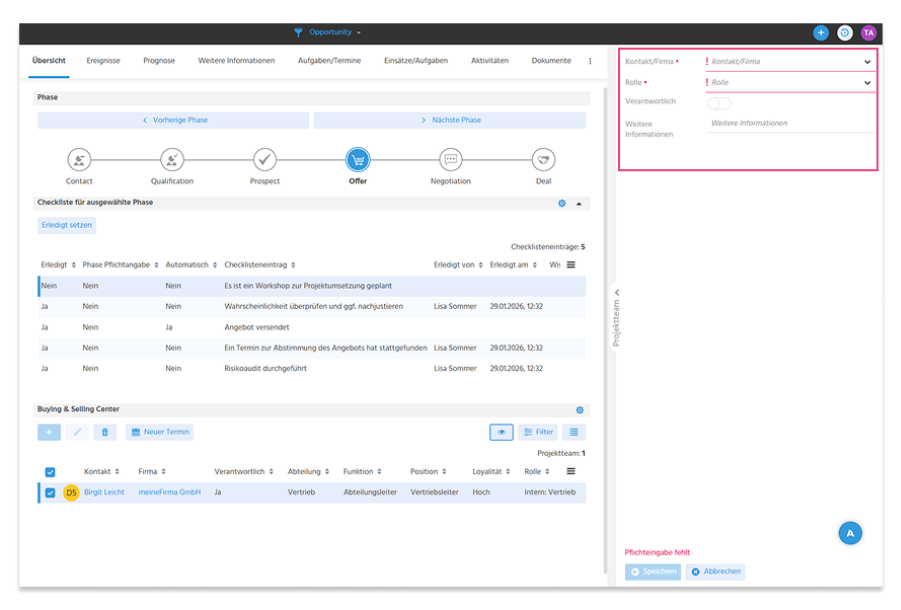Screen dimensions: 901x610
Task: Click the clock history icon in top bar
Action: tap(845, 33)
